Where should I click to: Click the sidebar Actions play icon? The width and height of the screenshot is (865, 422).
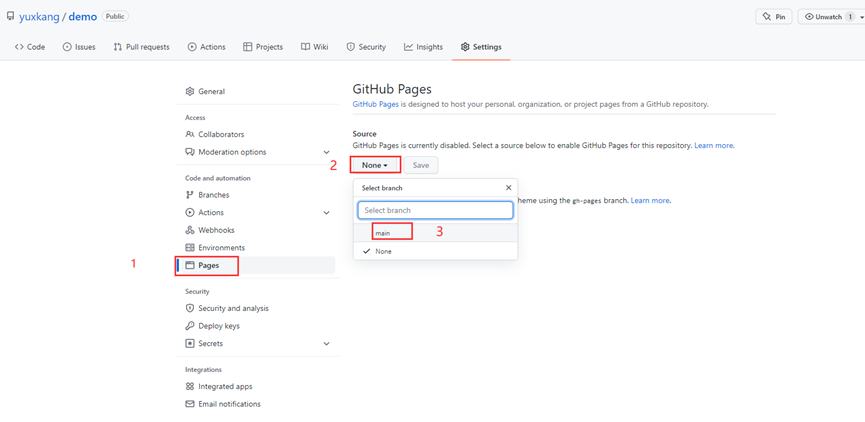click(190, 213)
